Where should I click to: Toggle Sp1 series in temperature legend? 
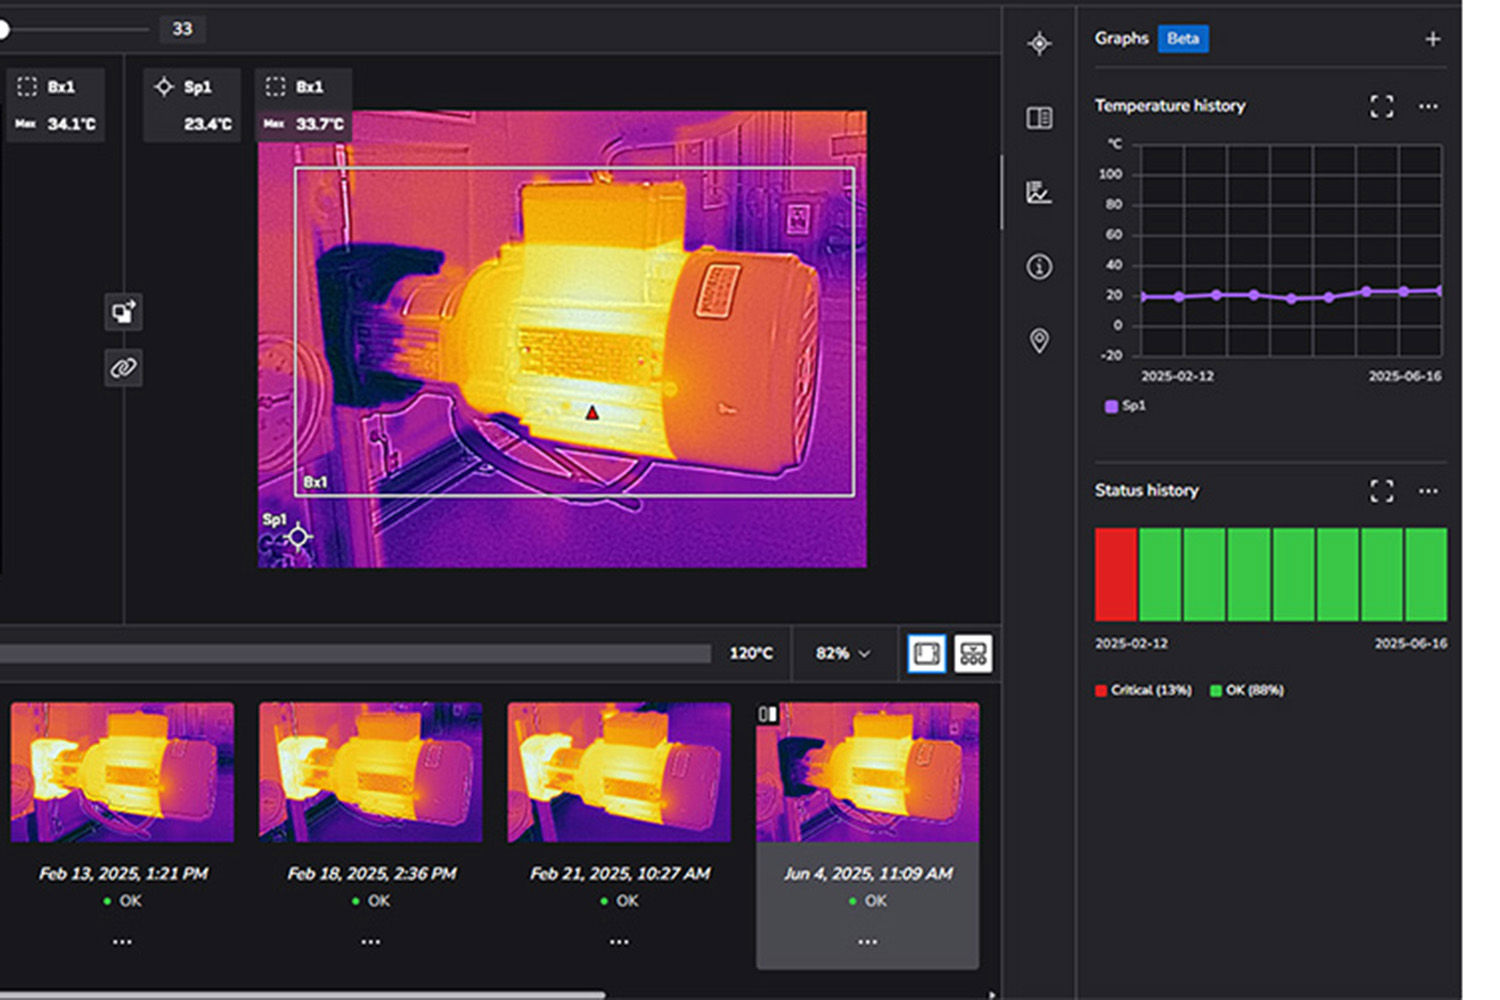pyautogui.click(x=1125, y=406)
